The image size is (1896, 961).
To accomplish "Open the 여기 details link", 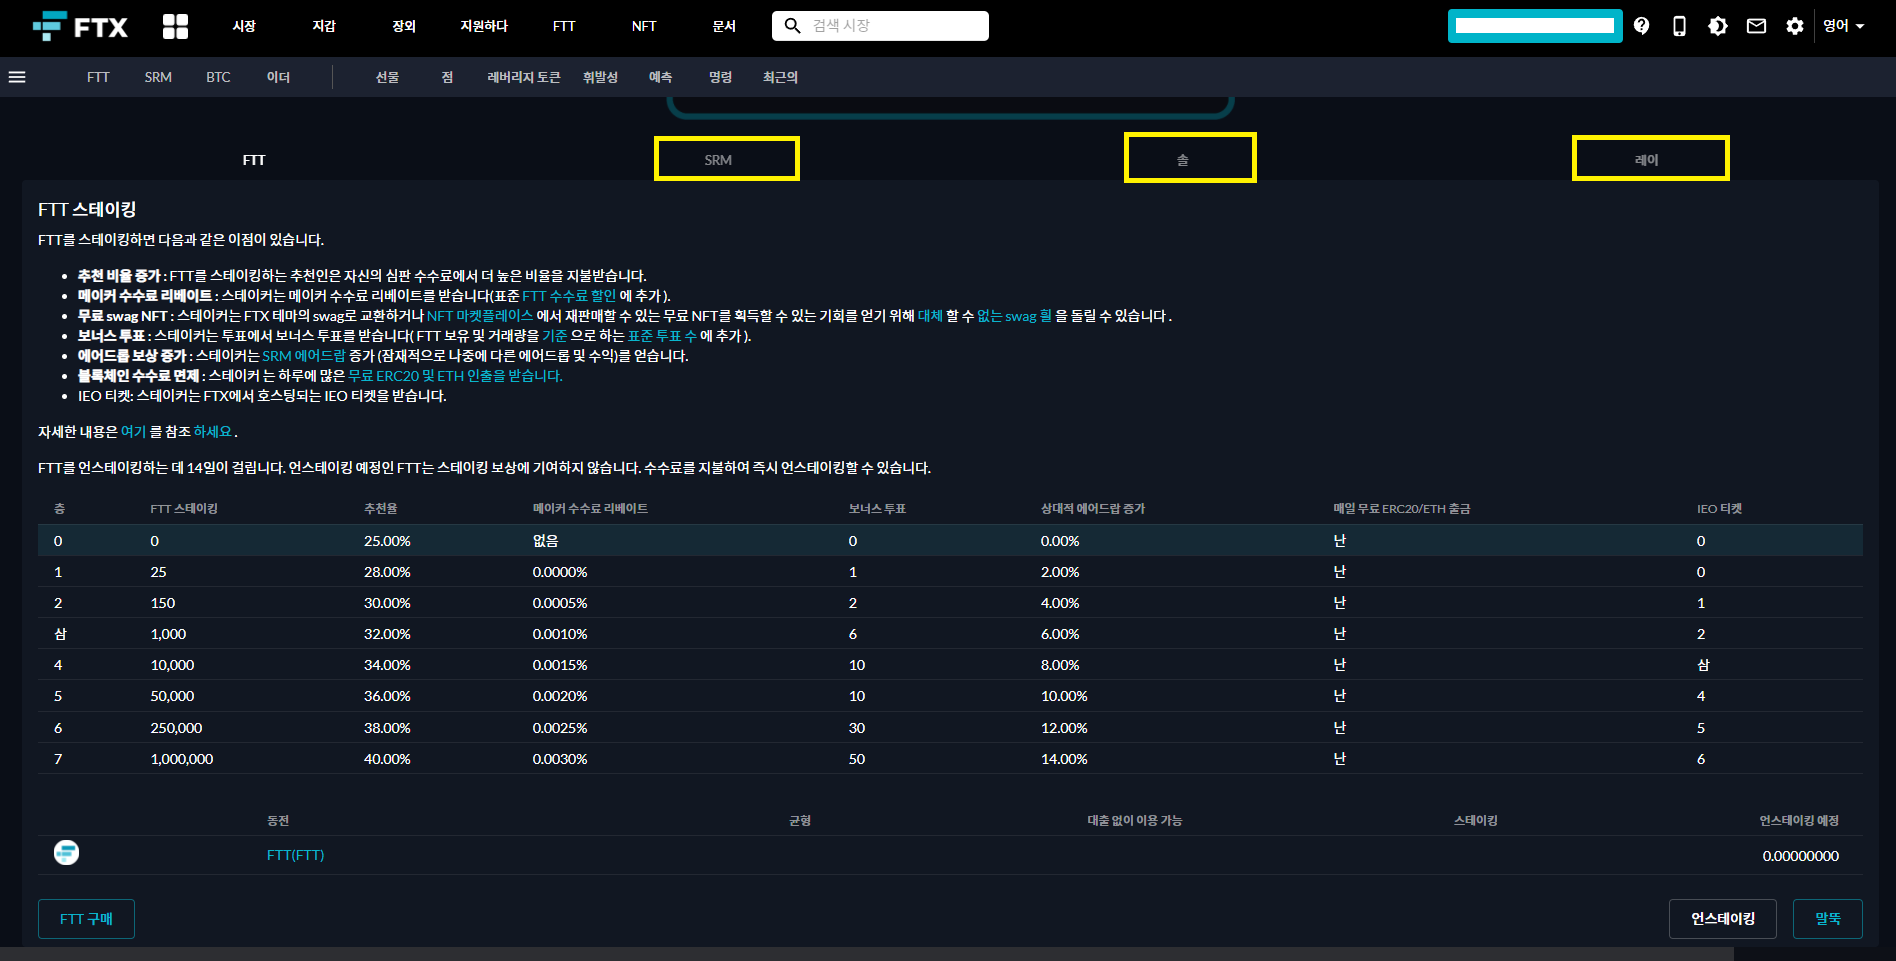I will coord(133,432).
